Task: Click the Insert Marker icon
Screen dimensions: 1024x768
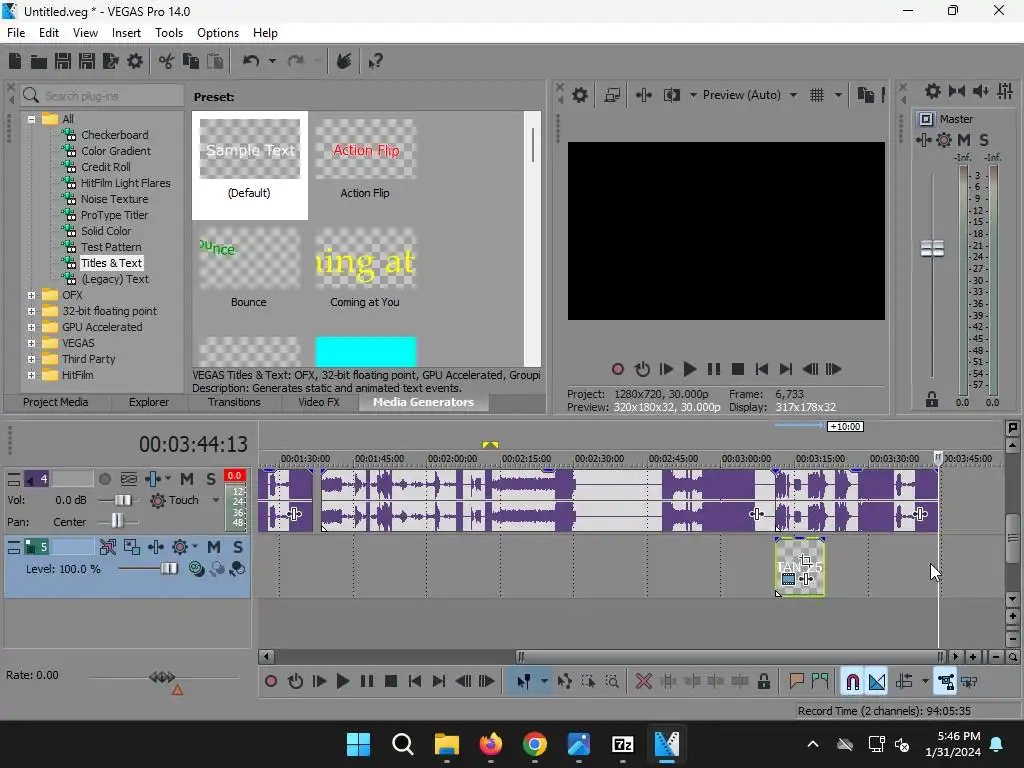Action: (x=796, y=682)
